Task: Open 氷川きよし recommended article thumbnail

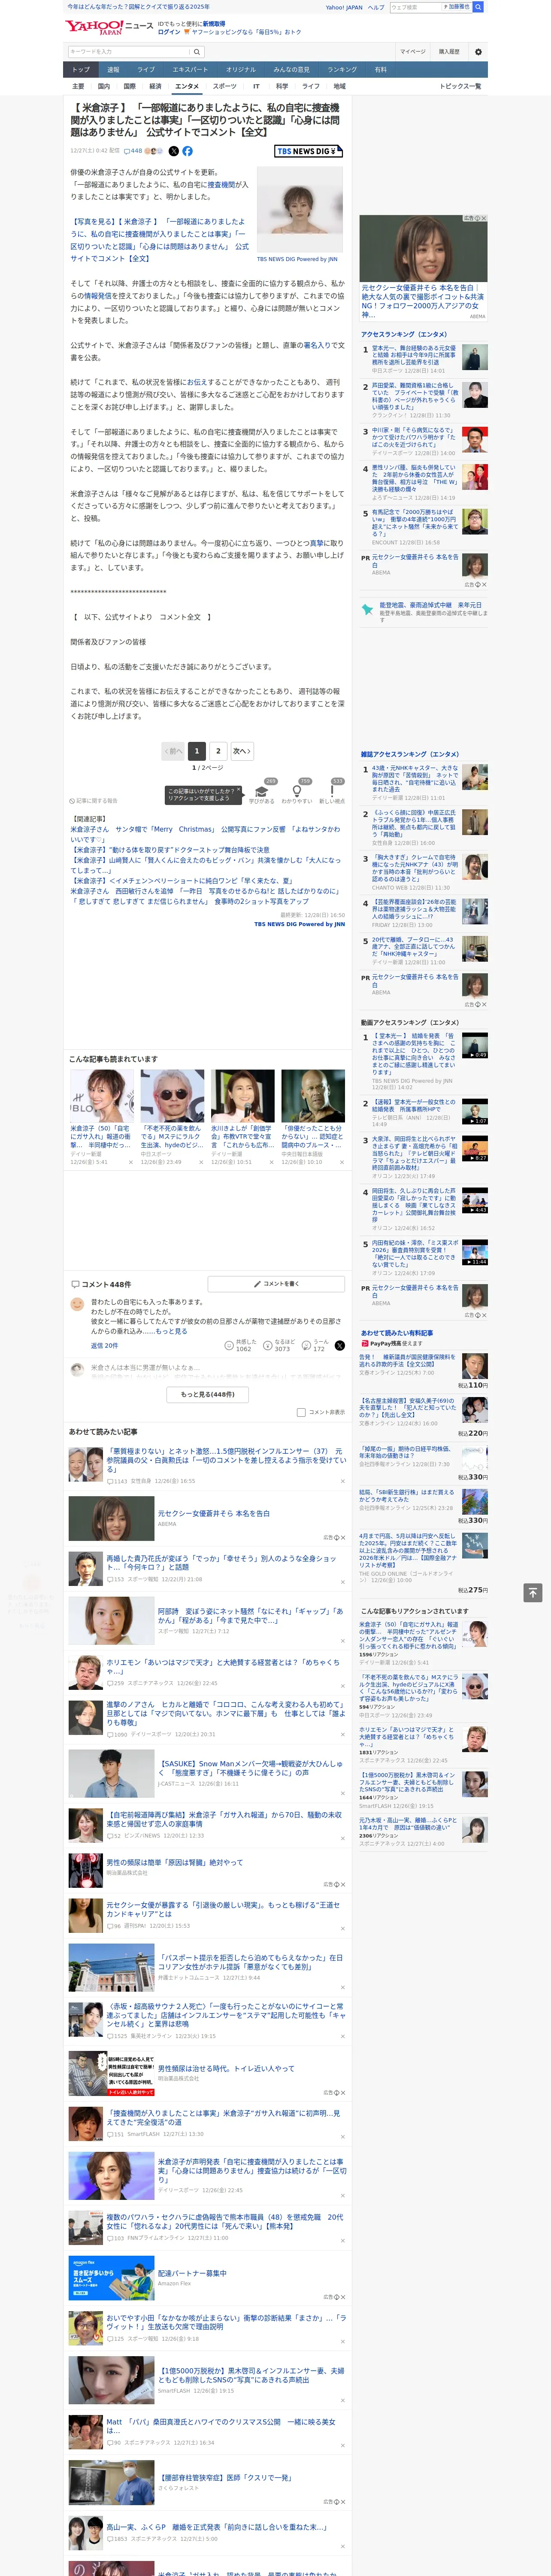Action: (243, 1096)
